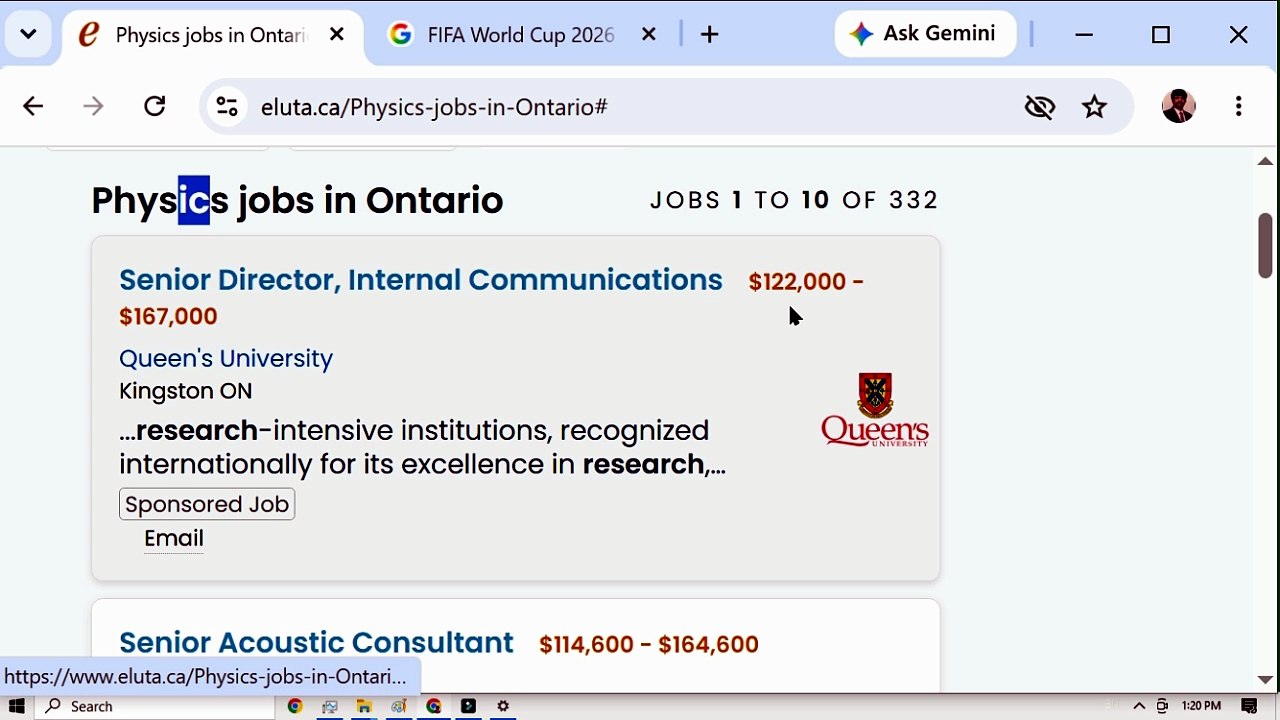Viewport: 1280px width, 720px height.
Task: Open the user profile avatar
Action: (x=1179, y=106)
